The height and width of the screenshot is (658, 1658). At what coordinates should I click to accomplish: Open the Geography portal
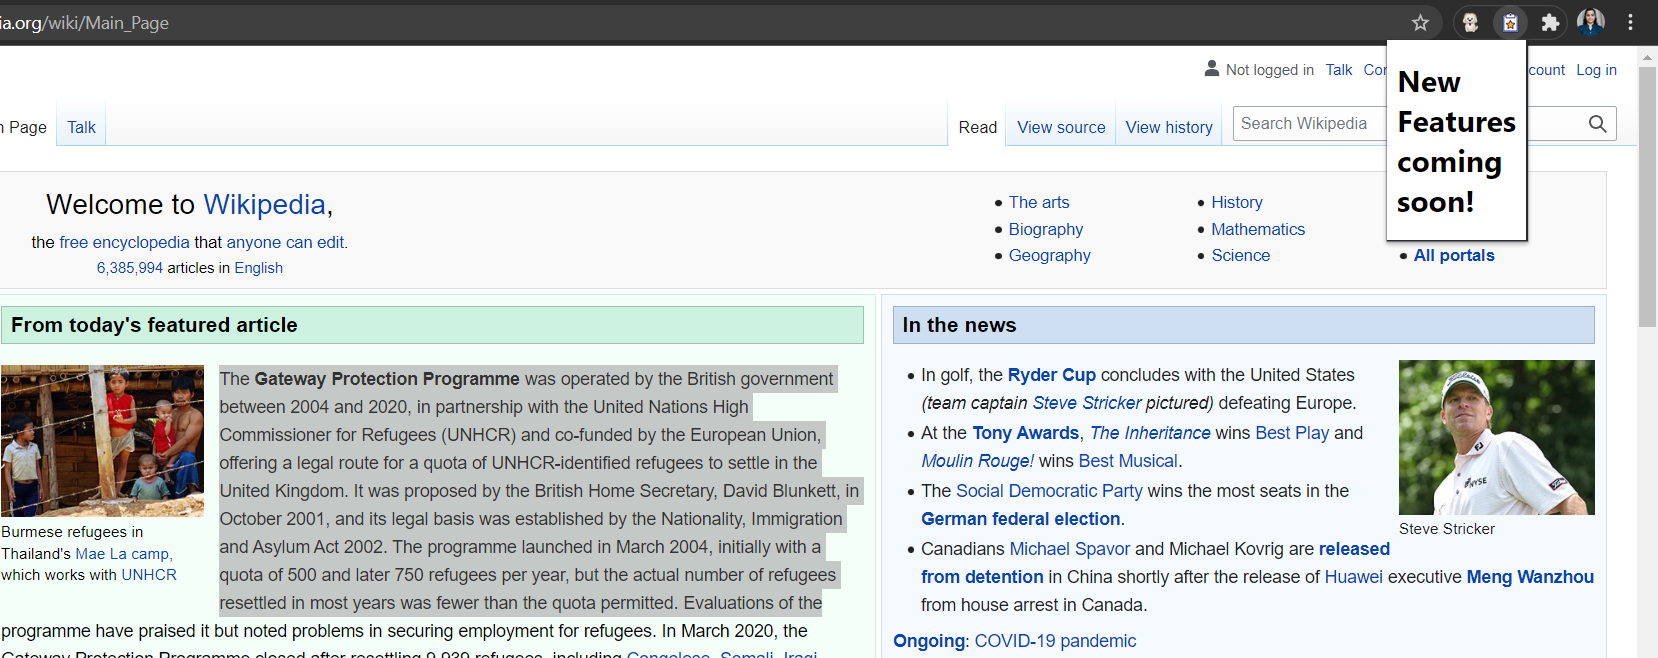[1049, 255]
